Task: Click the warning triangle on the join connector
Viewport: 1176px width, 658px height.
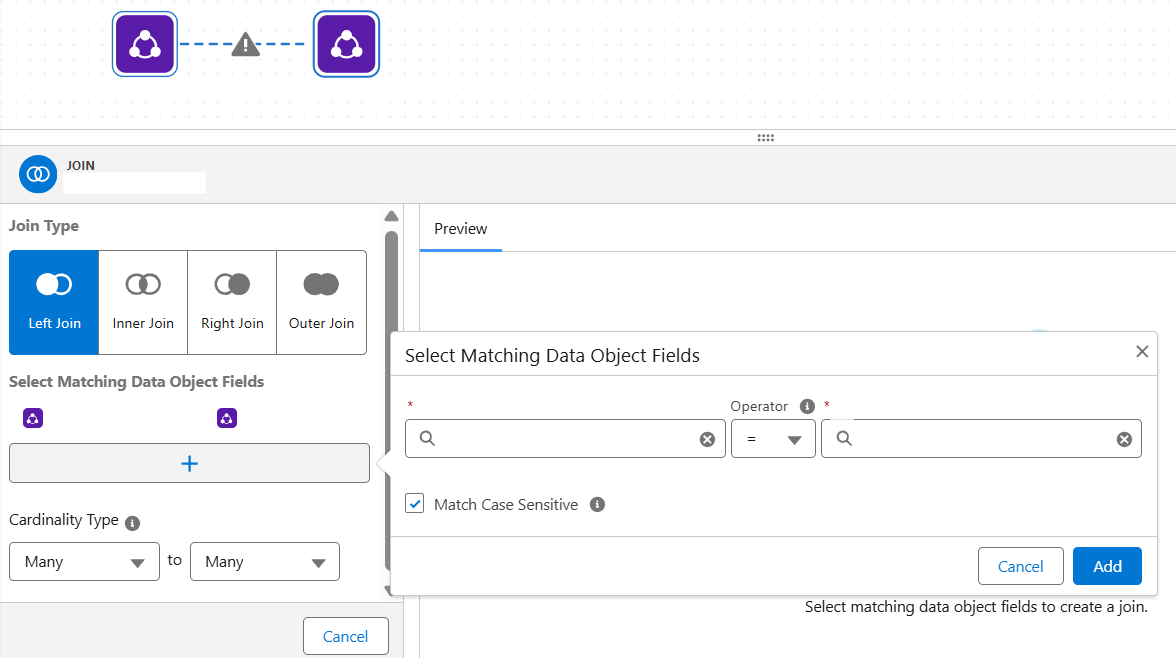Action: click(x=245, y=45)
